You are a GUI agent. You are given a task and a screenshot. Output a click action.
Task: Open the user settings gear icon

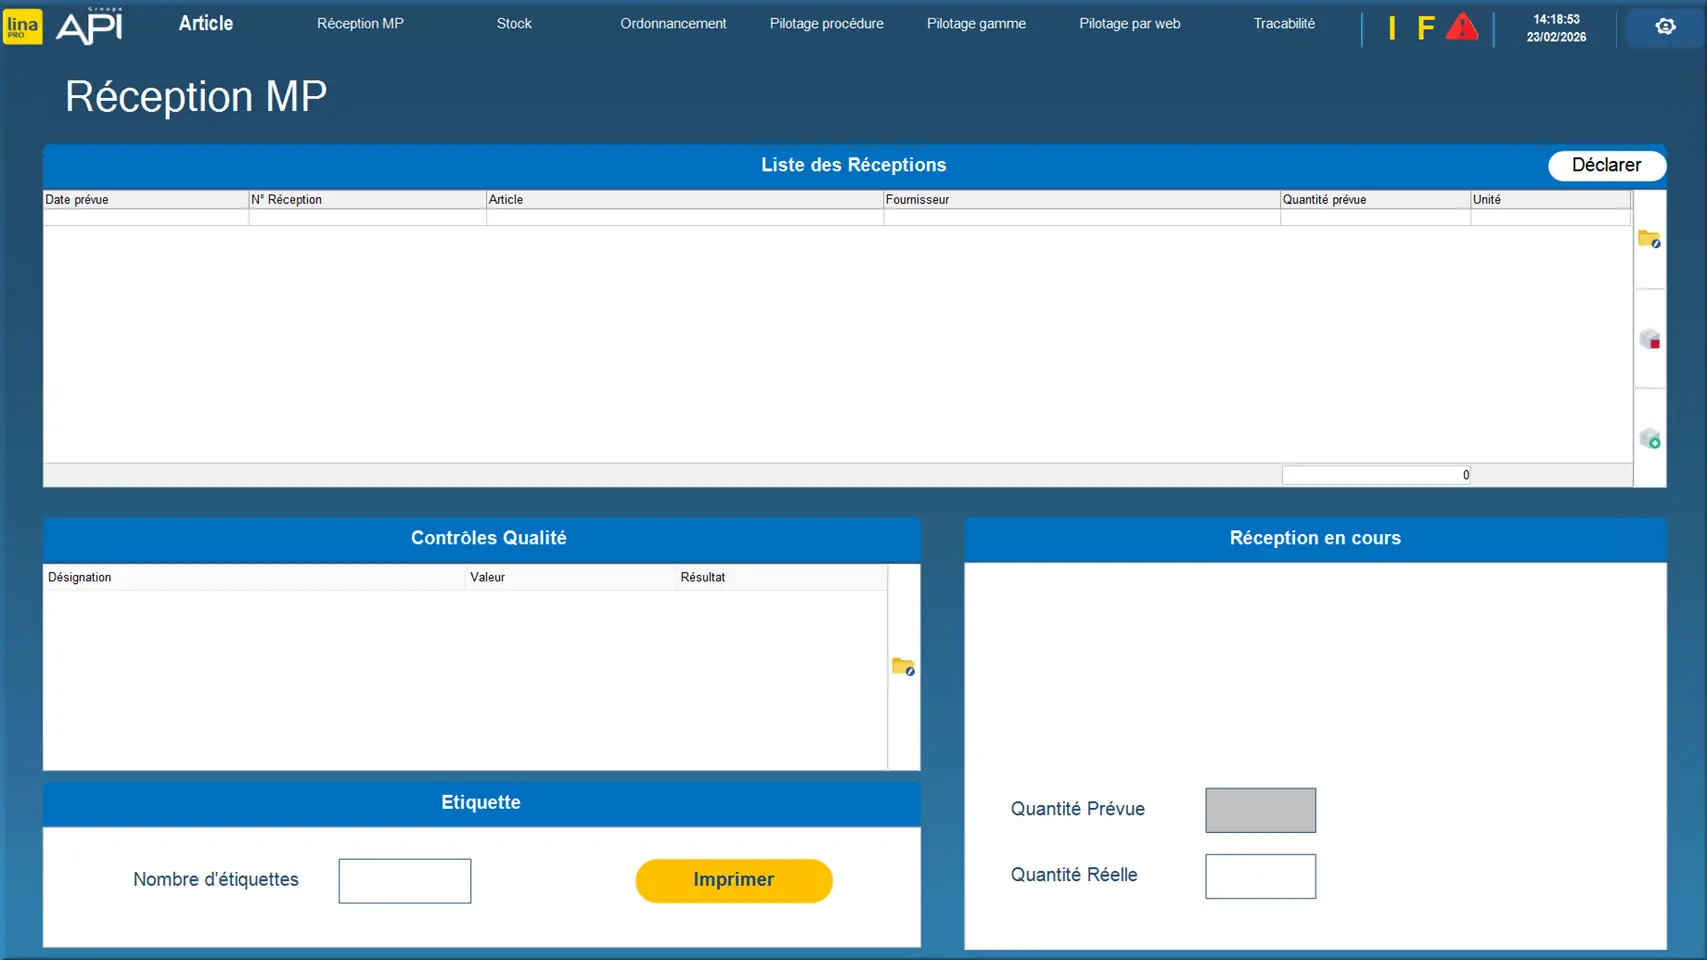pos(1665,27)
